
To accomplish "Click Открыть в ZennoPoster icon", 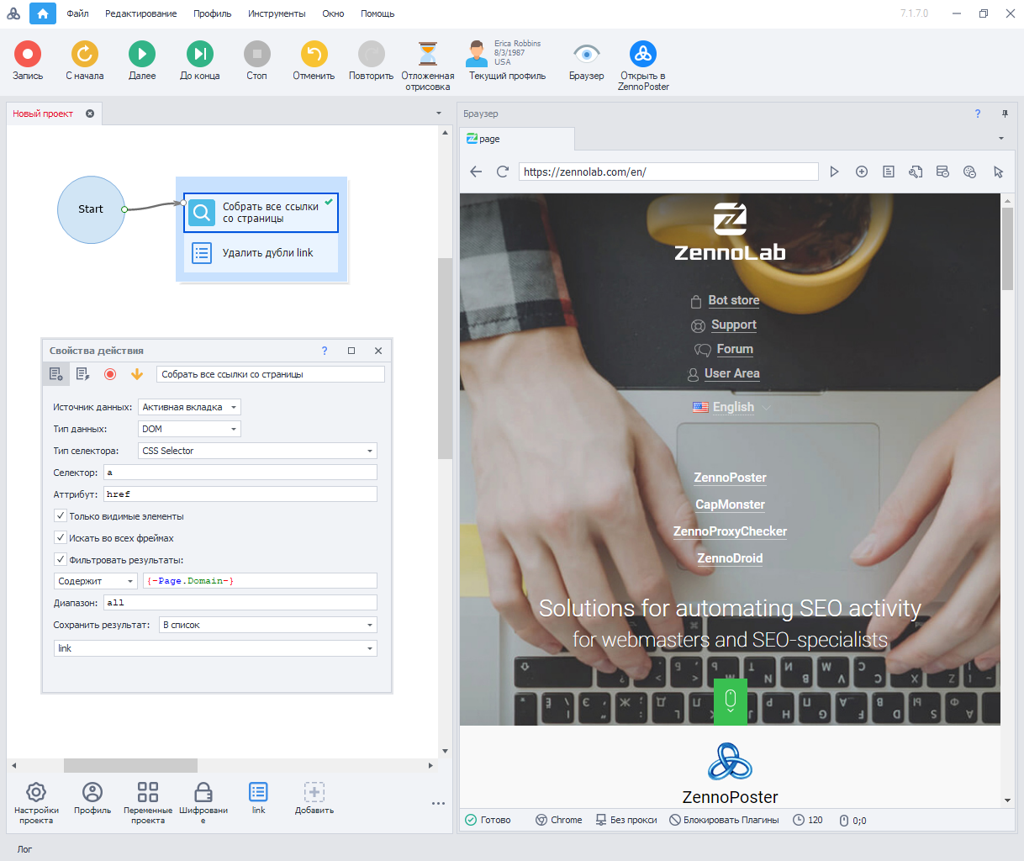I will click(643, 54).
